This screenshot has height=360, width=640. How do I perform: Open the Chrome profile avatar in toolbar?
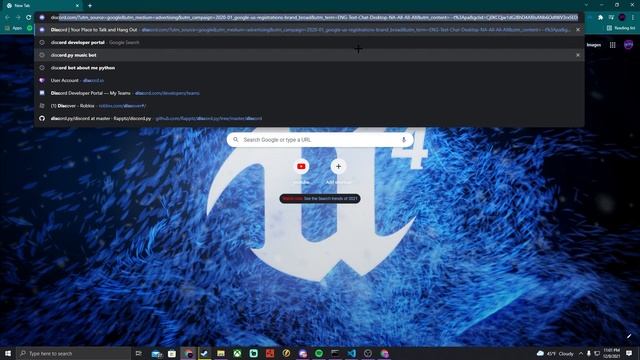(x=622, y=18)
